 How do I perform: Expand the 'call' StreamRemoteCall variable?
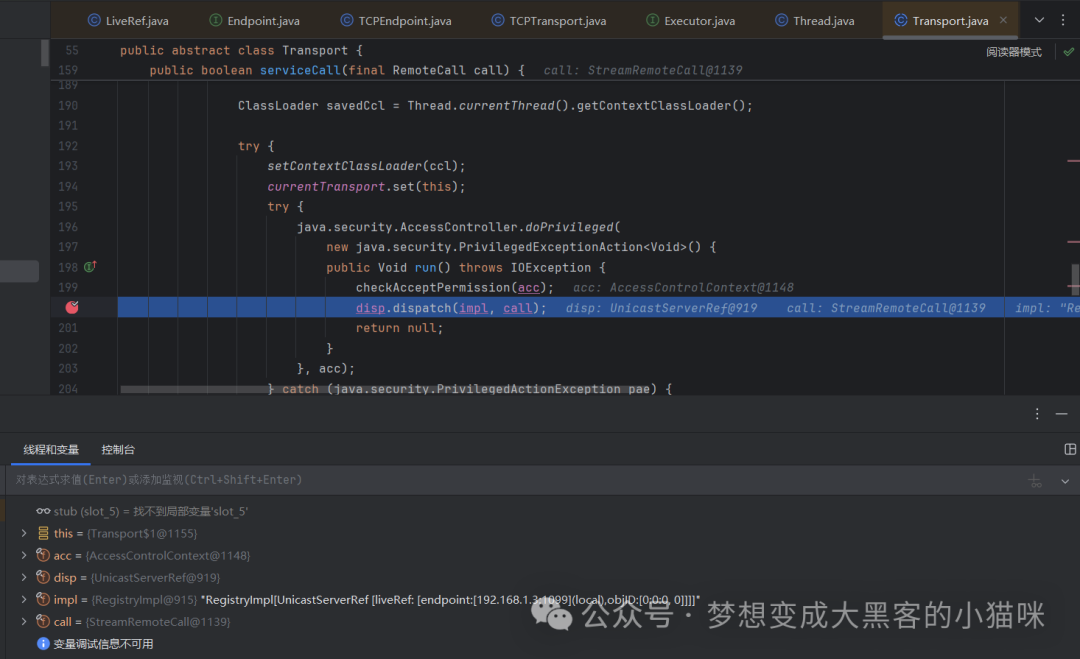pyautogui.click(x=24, y=621)
